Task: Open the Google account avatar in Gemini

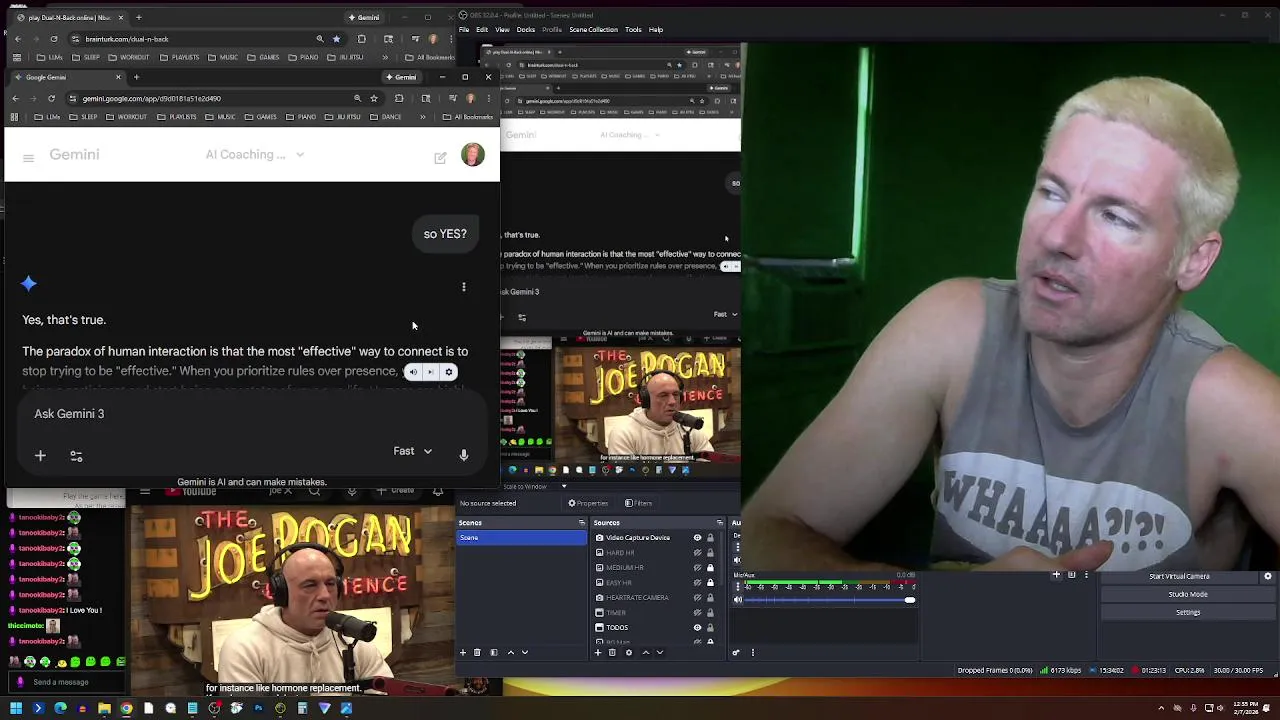Action: pyautogui.click(x=473, y=155)
